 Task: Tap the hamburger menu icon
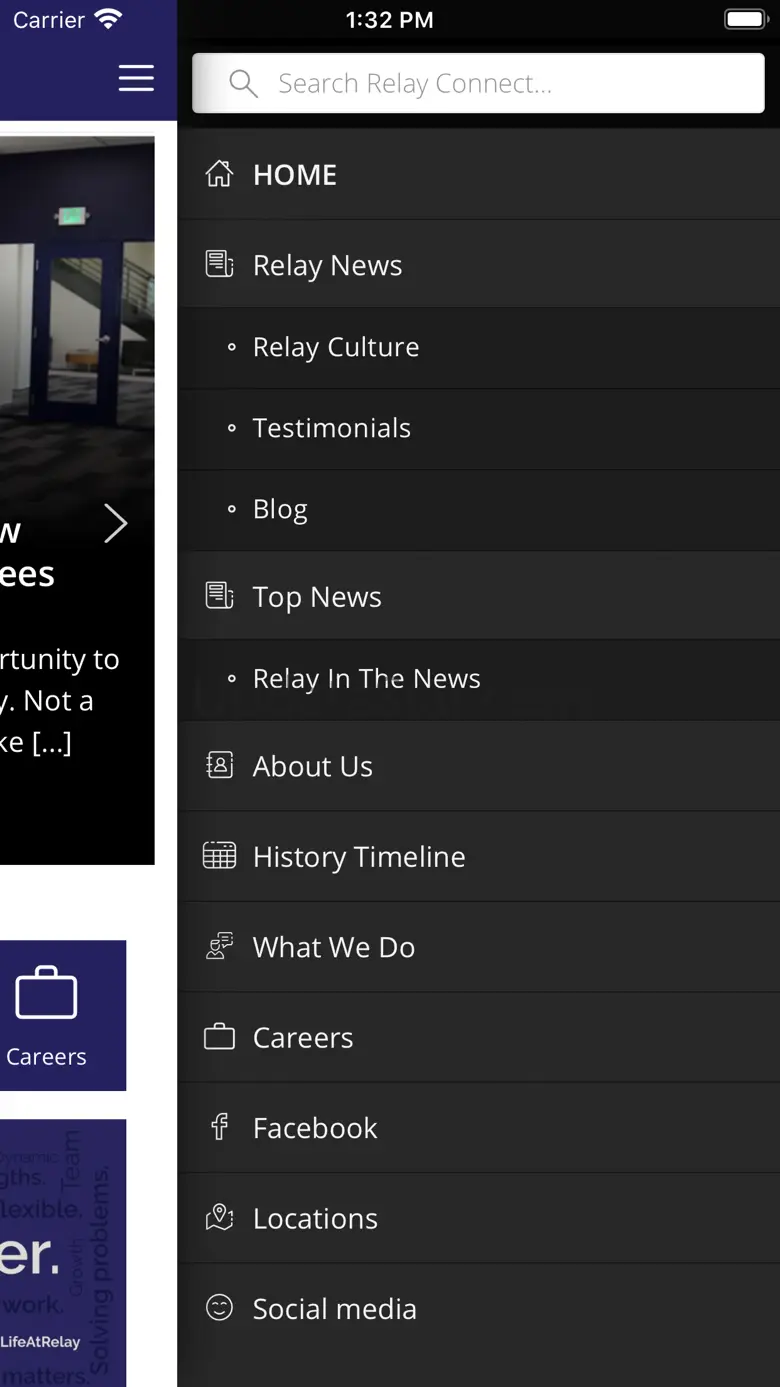coord(136,78)
